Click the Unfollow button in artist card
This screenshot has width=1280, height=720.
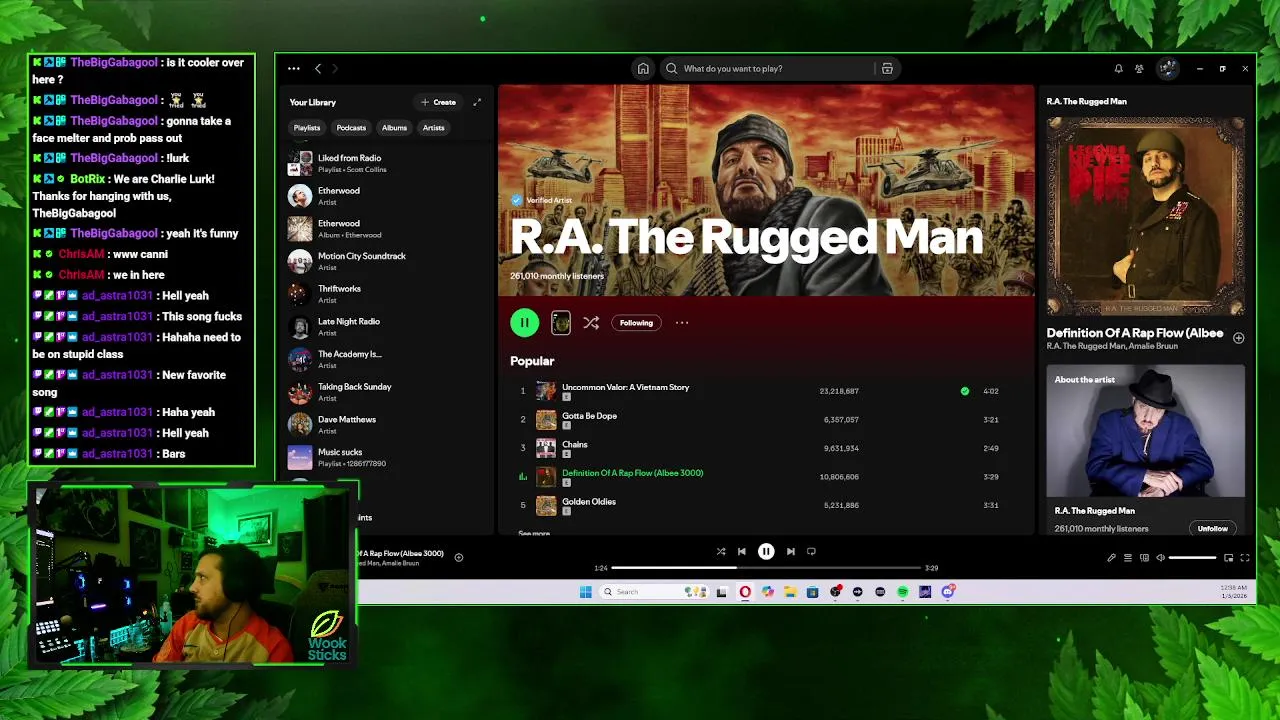[x=1212, y=528]
